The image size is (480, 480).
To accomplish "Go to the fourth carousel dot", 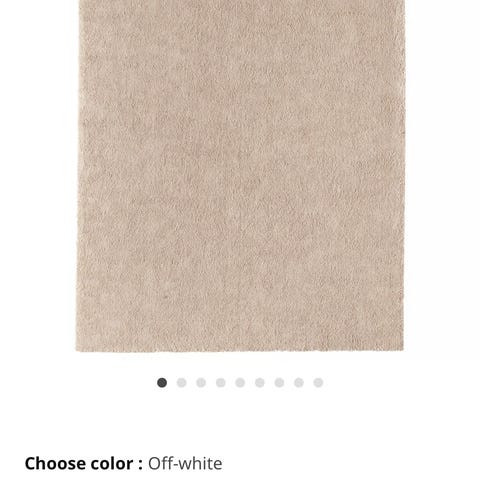I will pos(221,383).
